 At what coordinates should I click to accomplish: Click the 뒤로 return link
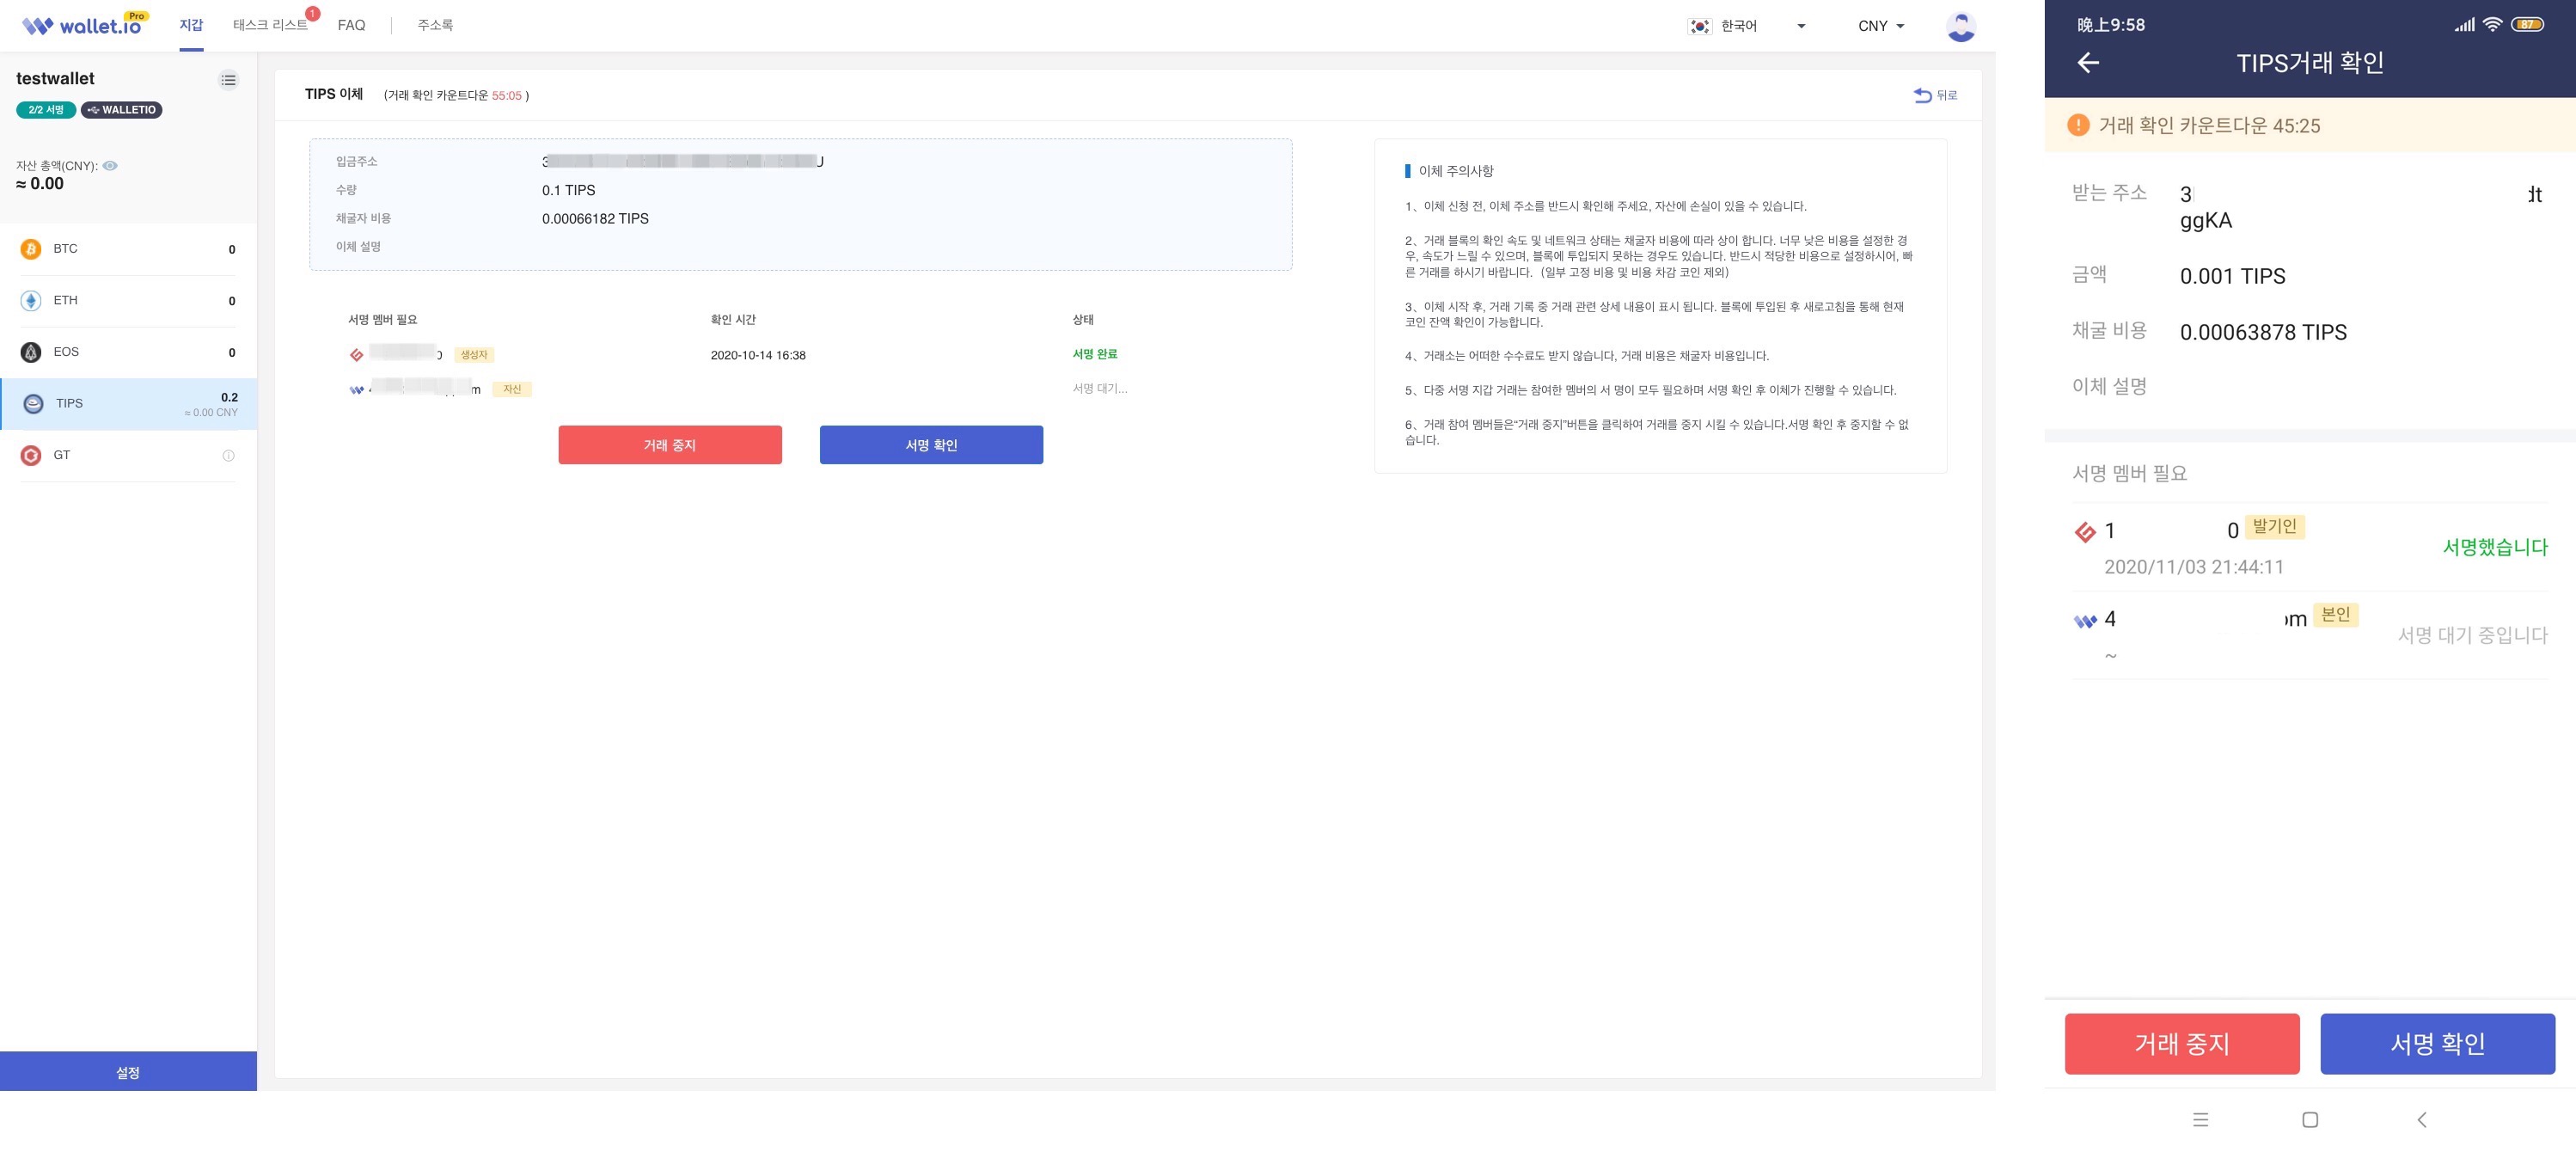click(x=1935, y=95)
